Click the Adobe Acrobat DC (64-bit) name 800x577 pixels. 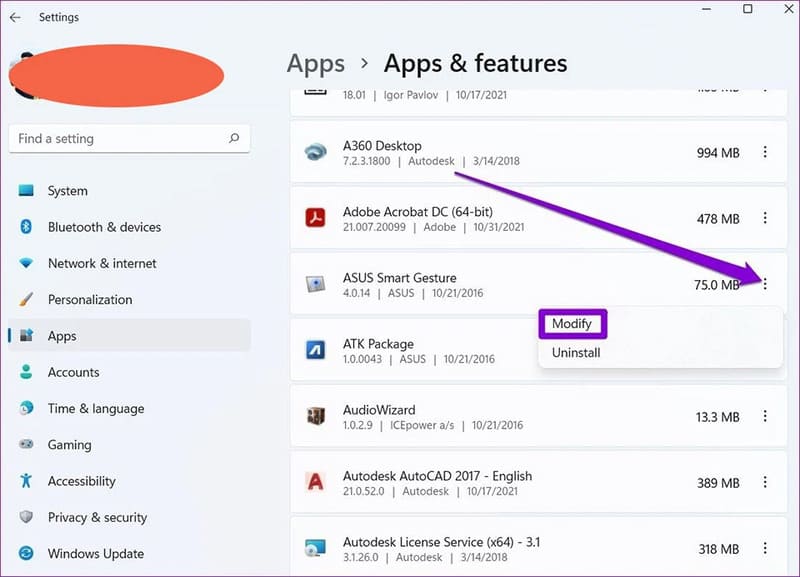[x=418, y=212]
